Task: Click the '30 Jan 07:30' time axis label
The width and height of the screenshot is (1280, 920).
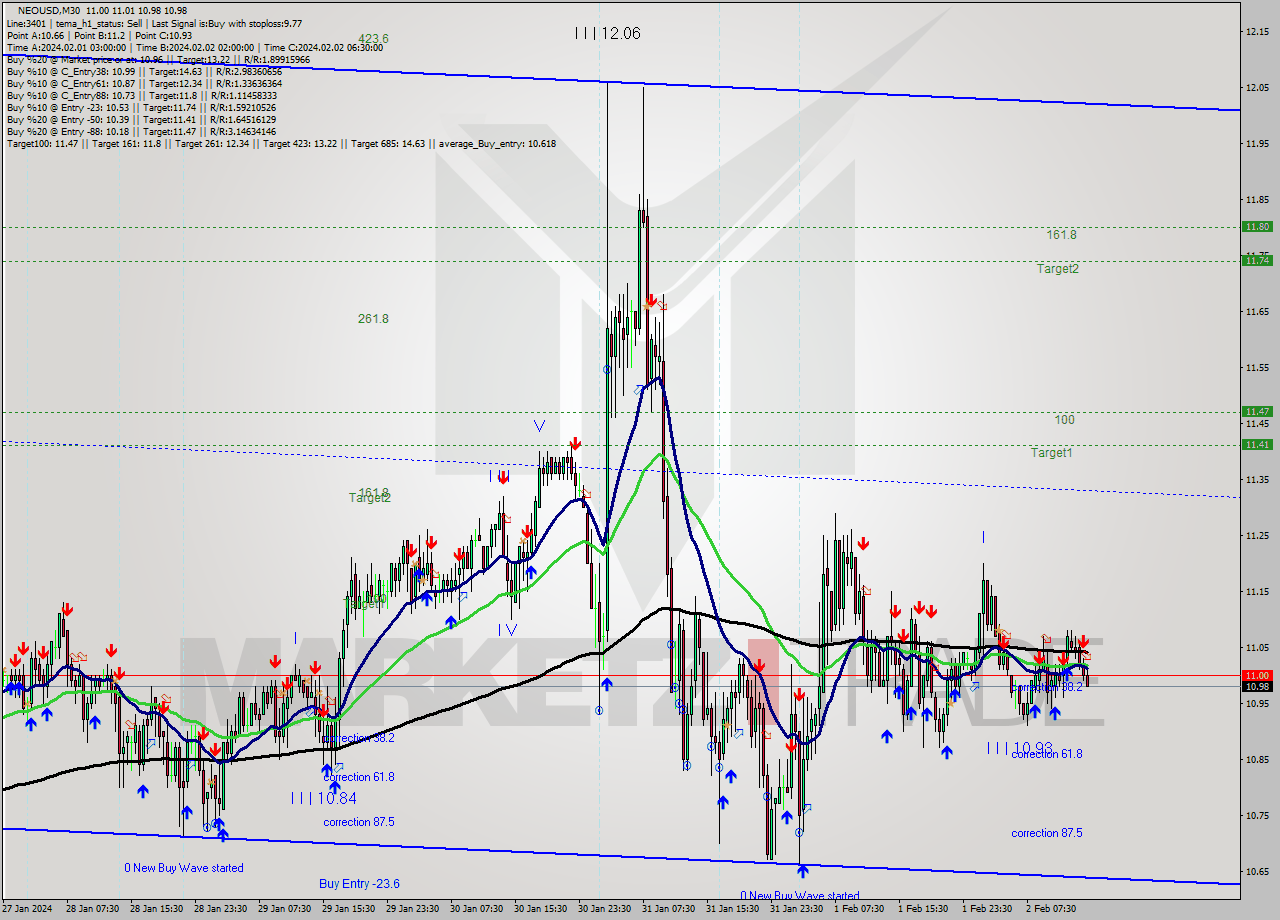Action: [x=476, y=909]
